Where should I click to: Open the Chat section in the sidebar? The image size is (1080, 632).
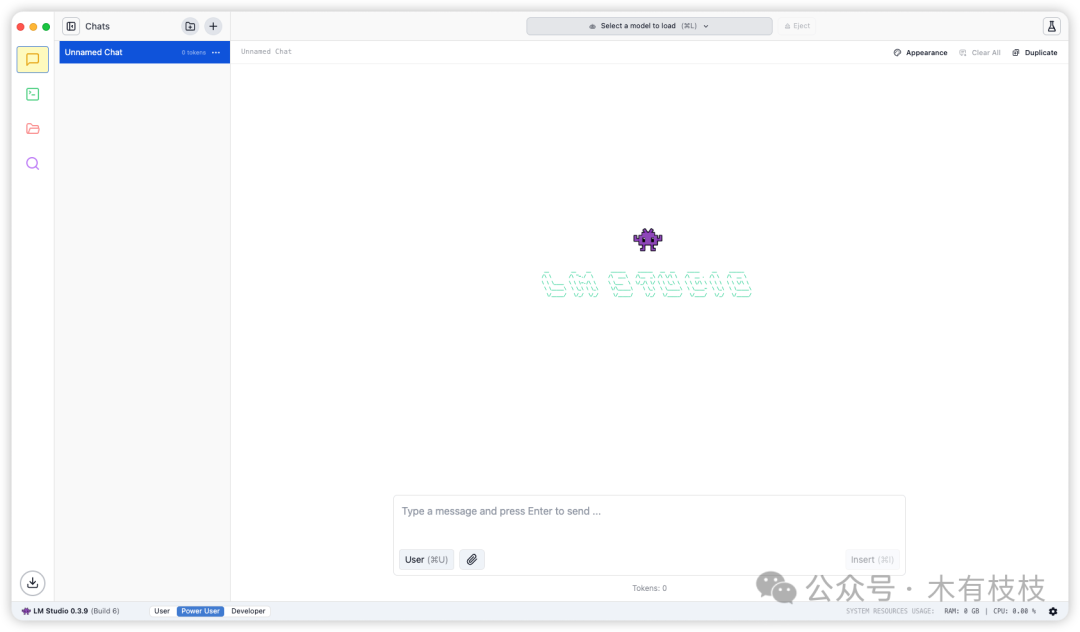point(32,60)
